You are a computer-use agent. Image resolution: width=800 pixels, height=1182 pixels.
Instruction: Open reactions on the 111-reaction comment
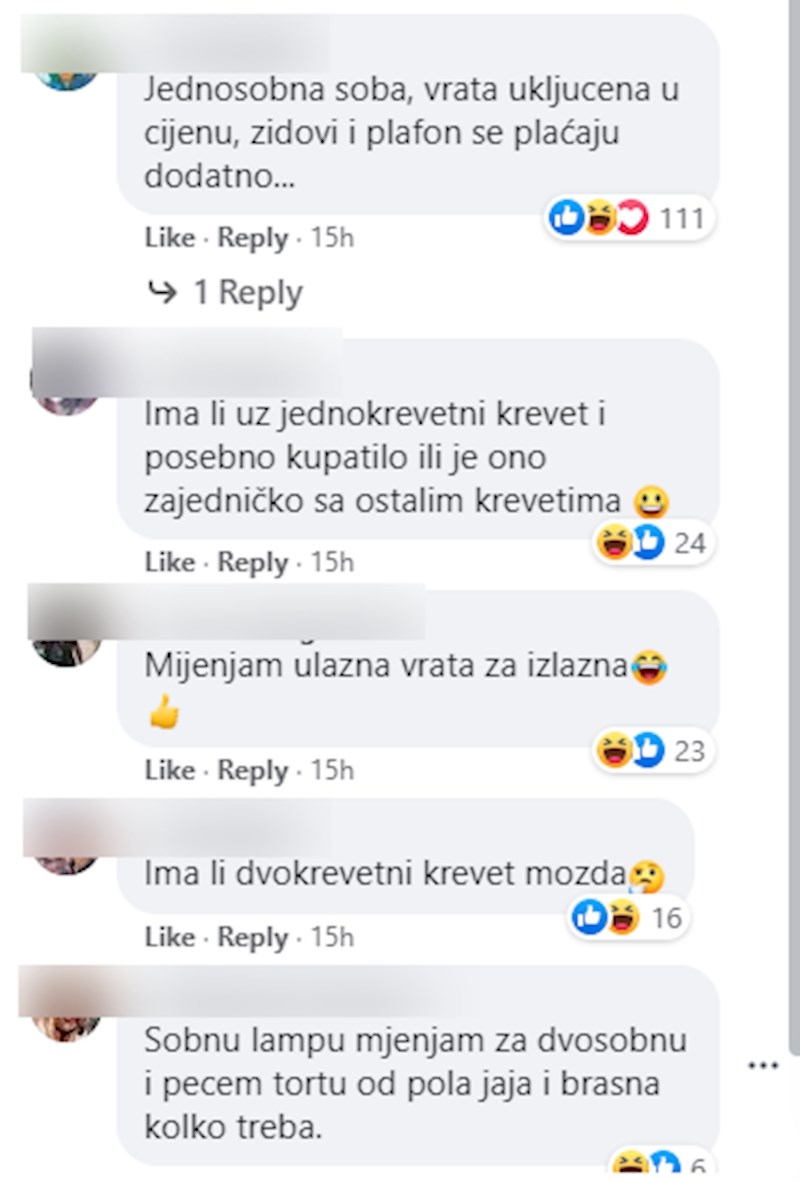coord(629,219)
